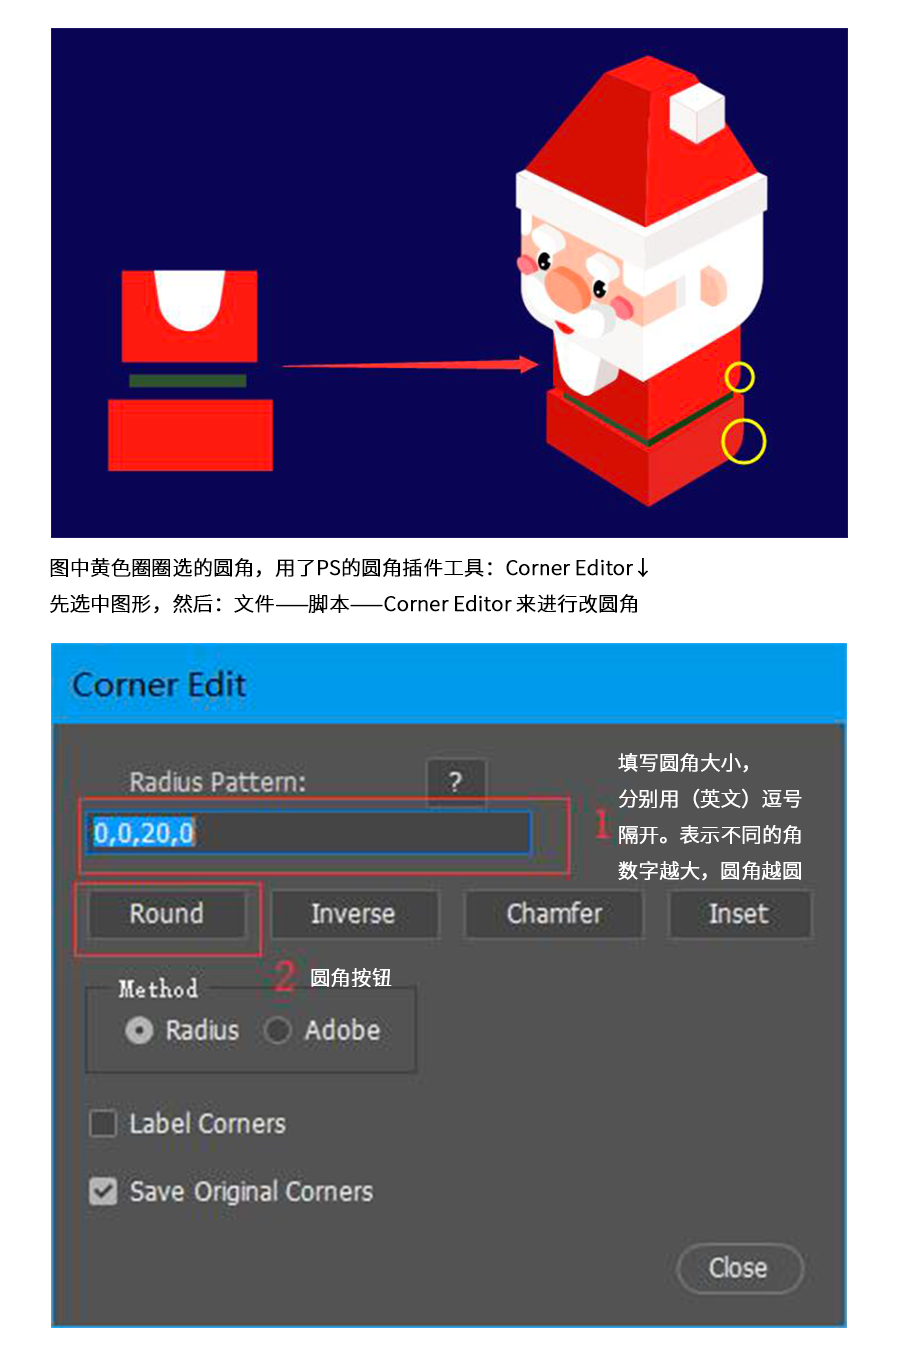Click the Close button in dialog

click(740, 1268)
